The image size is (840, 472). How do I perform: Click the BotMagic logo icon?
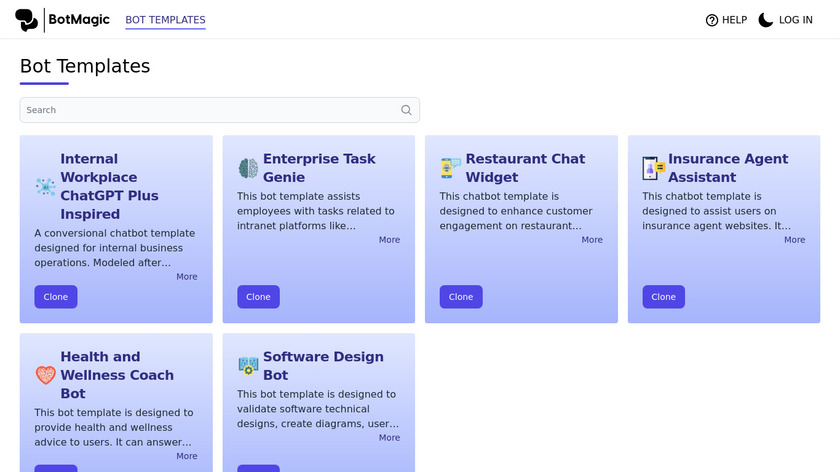coord(27,20)
